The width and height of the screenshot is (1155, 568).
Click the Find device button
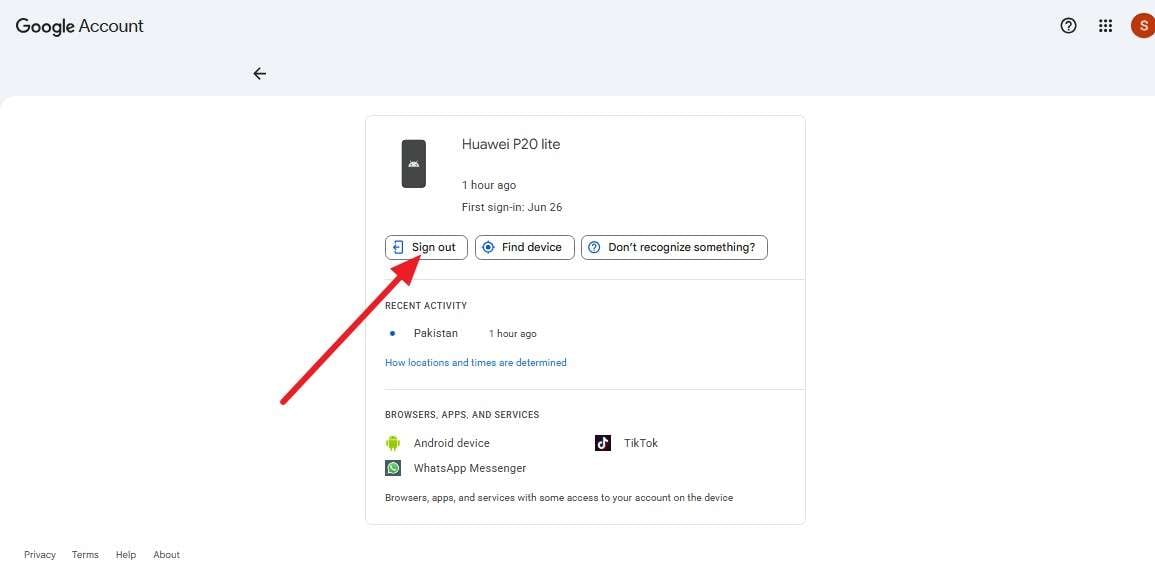point(524,248)
